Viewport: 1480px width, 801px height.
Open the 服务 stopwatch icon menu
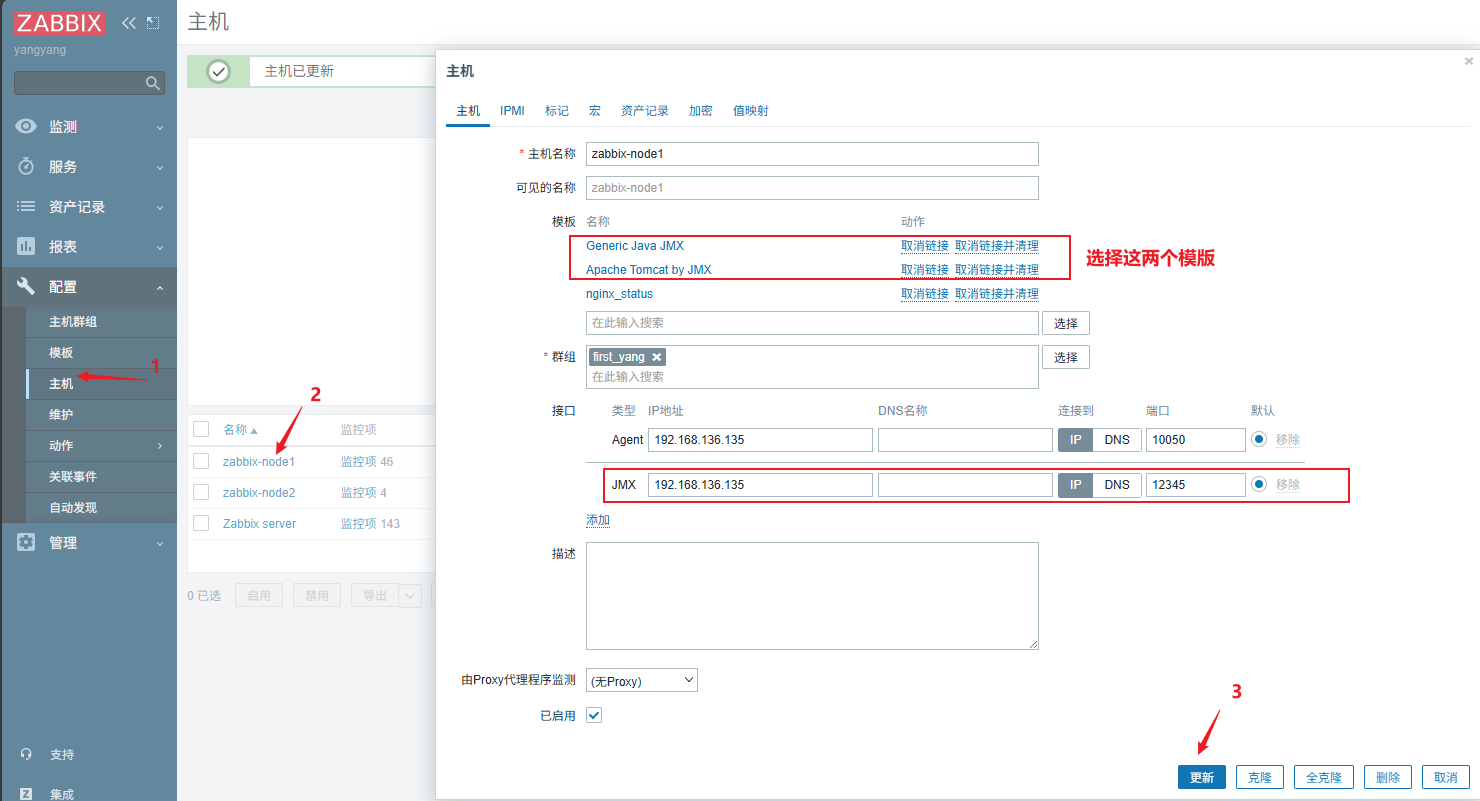pos(27,167)
